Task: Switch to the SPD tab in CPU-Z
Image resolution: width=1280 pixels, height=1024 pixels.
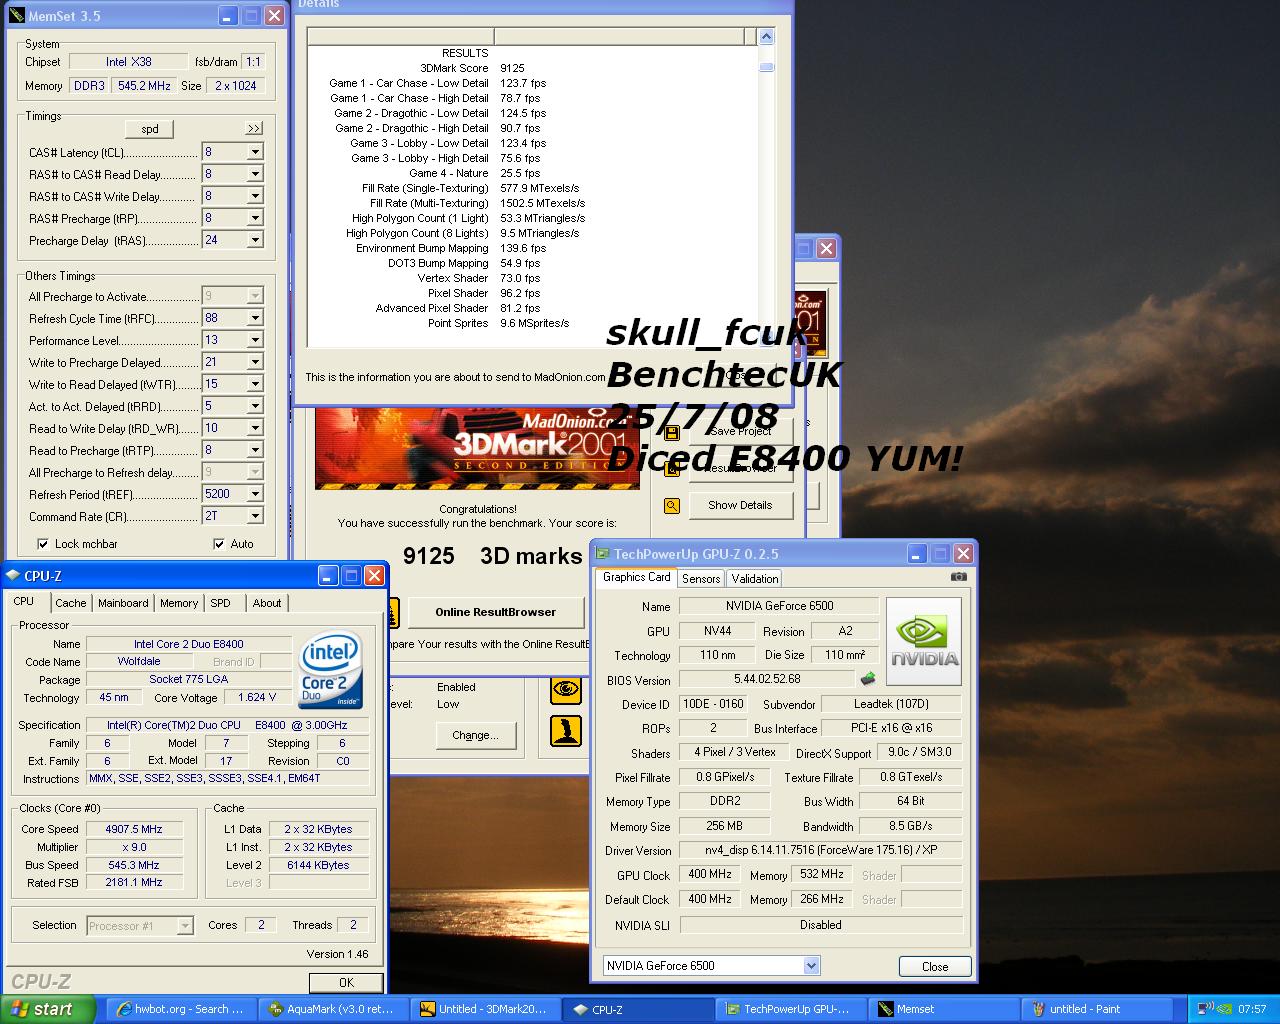Action: click(221, 603)
